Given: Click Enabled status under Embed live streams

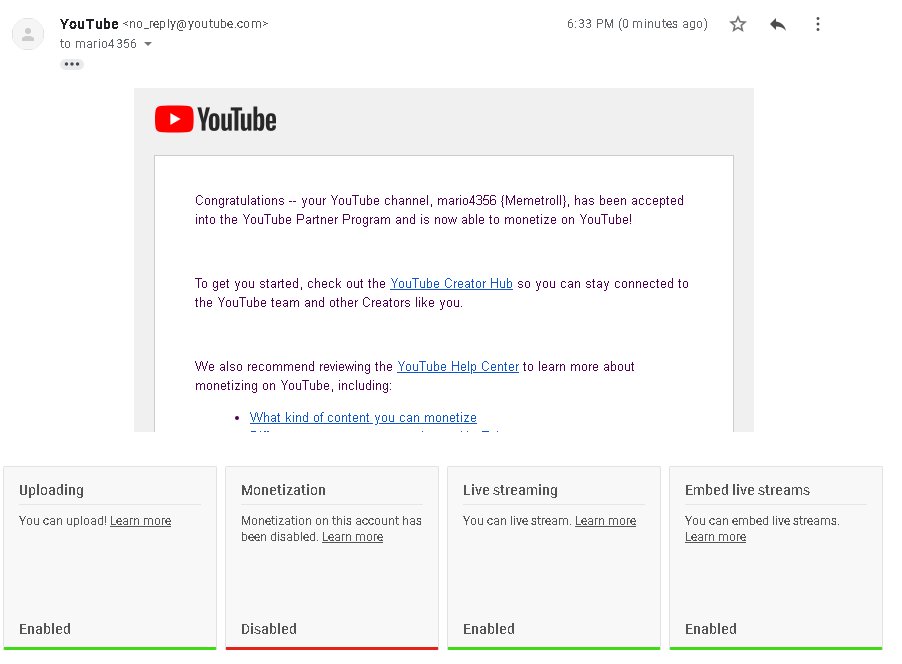Looking at the screenshot, I should (x=710, y=629).
